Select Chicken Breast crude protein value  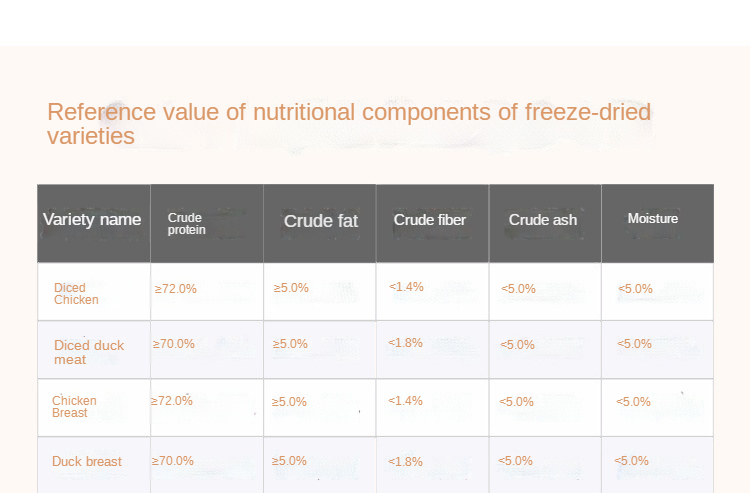172,401
